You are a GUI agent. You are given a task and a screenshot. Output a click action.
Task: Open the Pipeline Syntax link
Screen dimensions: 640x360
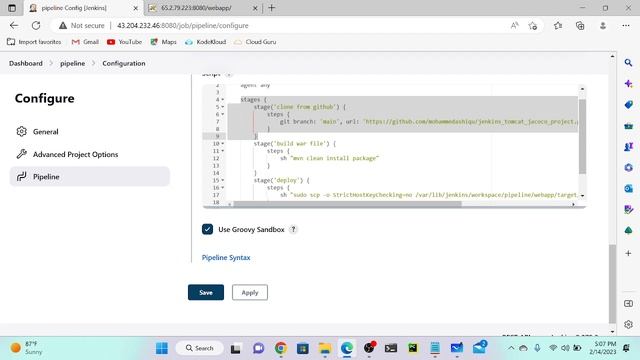(226, 258)
